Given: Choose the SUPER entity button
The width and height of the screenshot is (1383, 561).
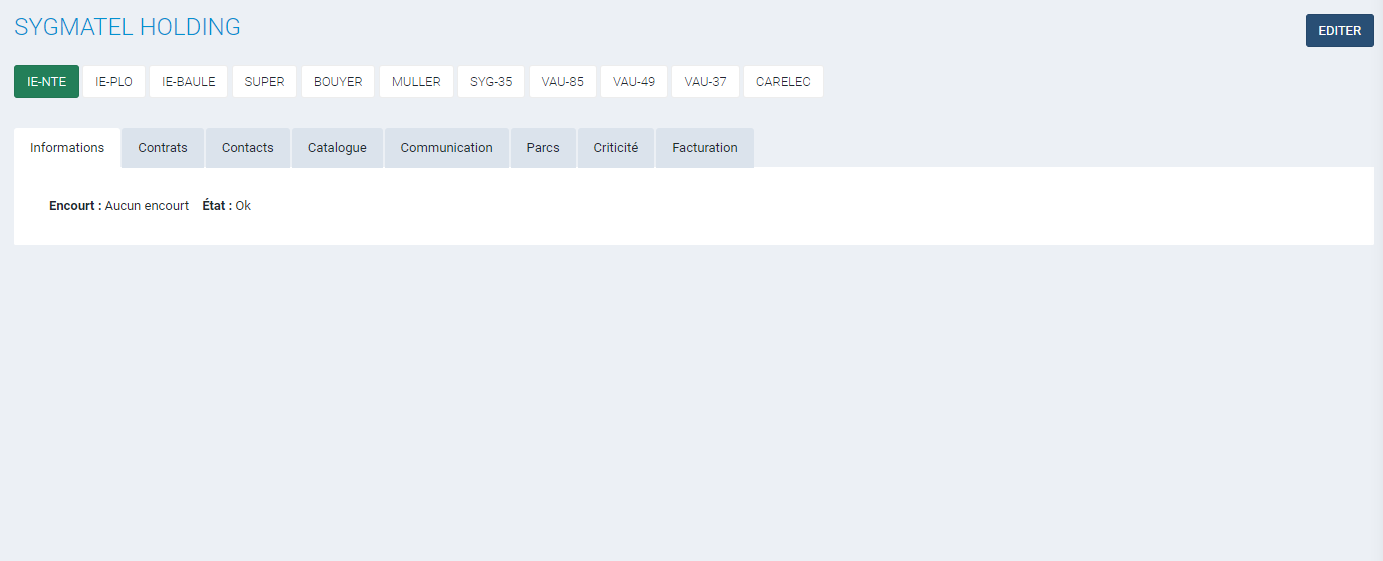Looking at the screenshot, I should 265,82.
